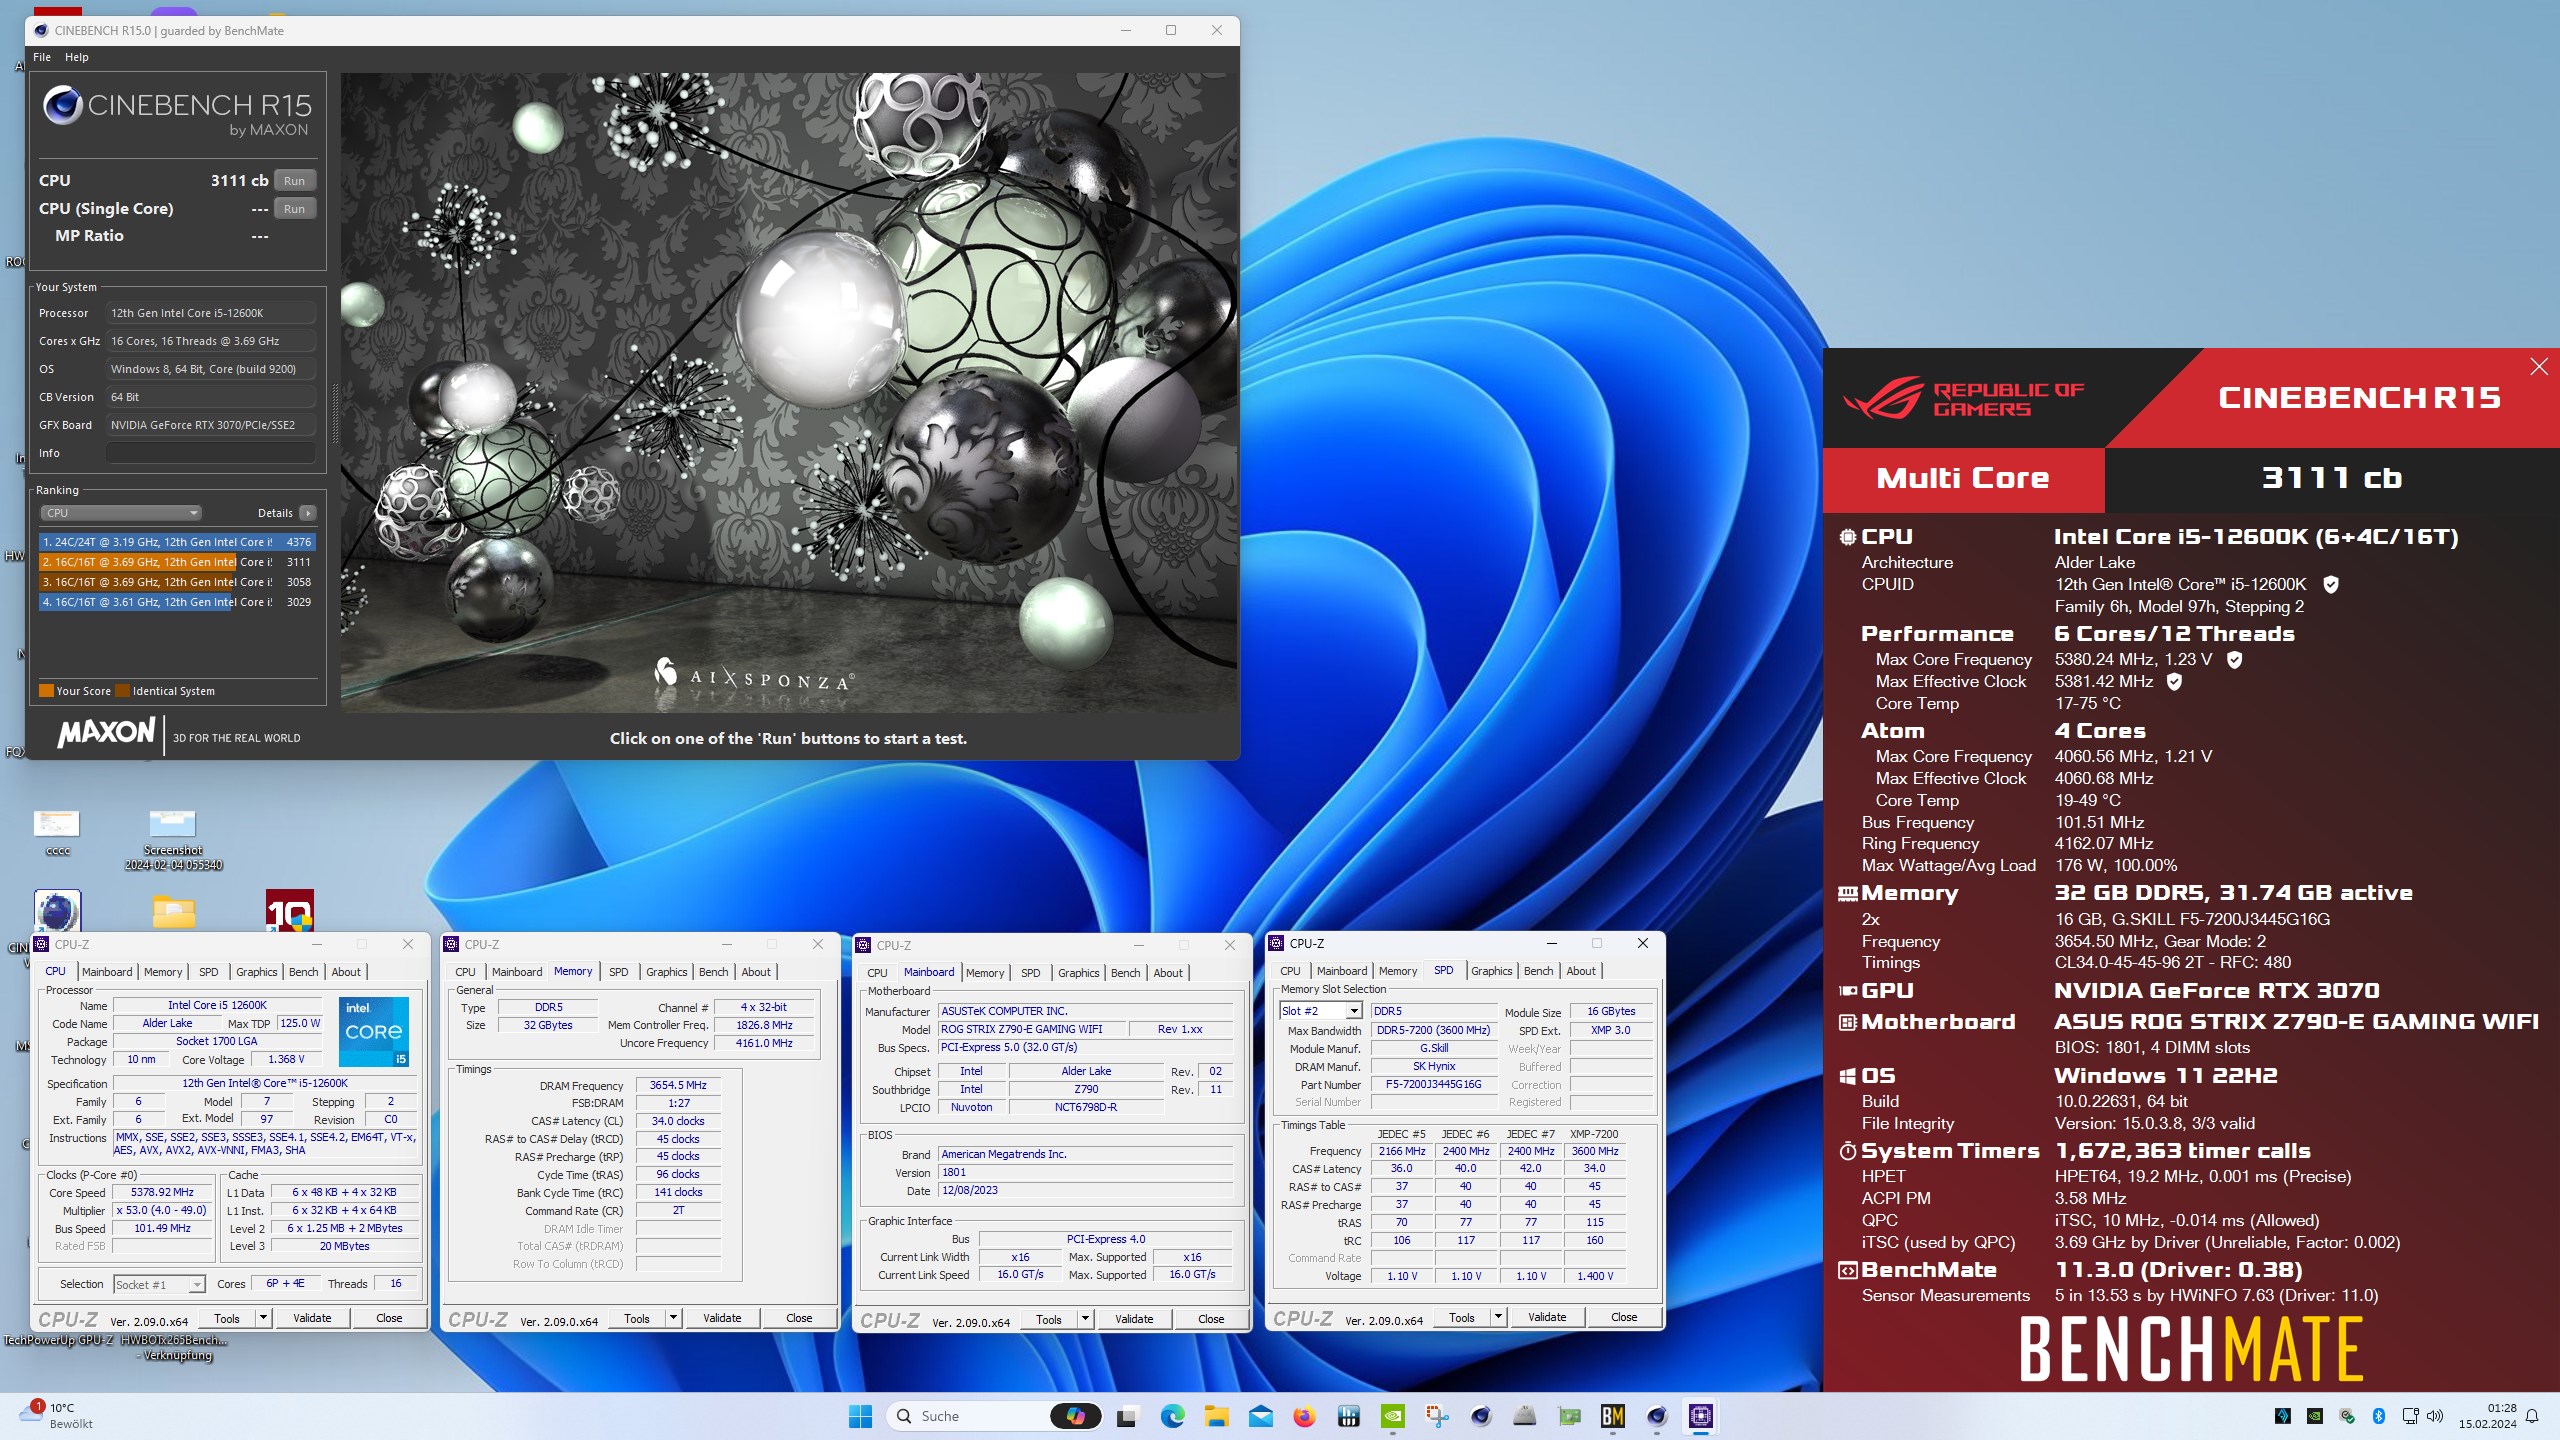Click the Cinebench Info input field

point(211,453)
